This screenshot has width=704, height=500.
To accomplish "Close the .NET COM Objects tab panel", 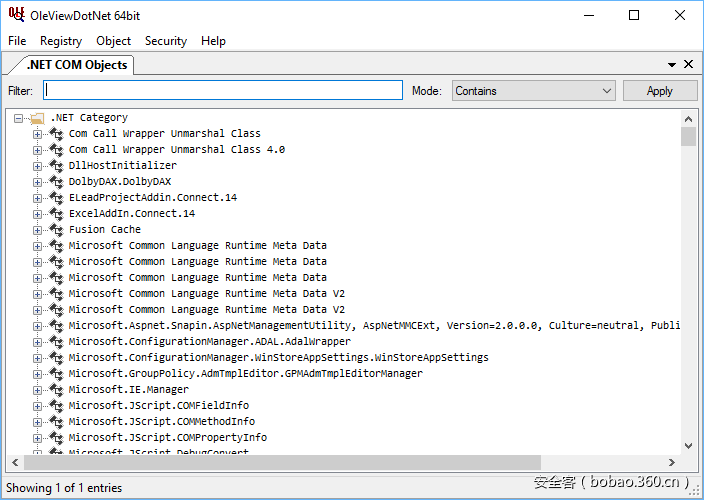I will [689, 65].
